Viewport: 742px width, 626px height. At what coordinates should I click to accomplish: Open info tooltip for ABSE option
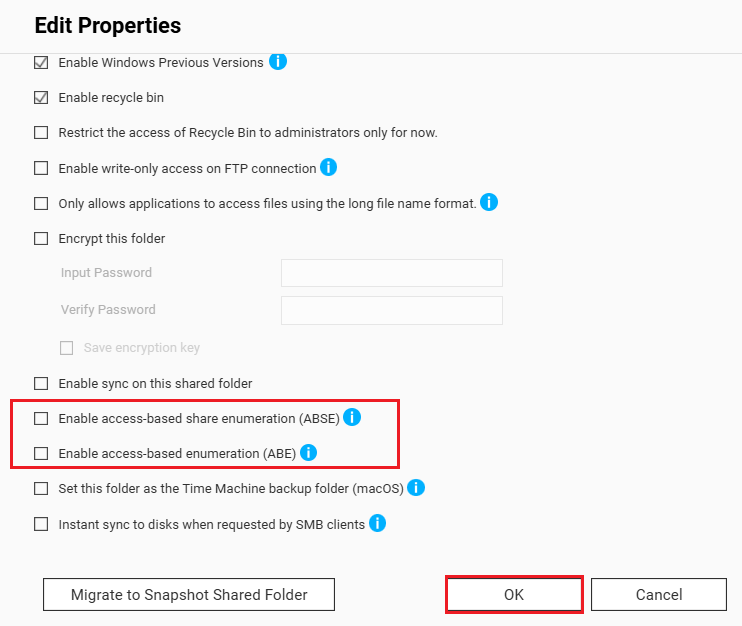[352, 417]
